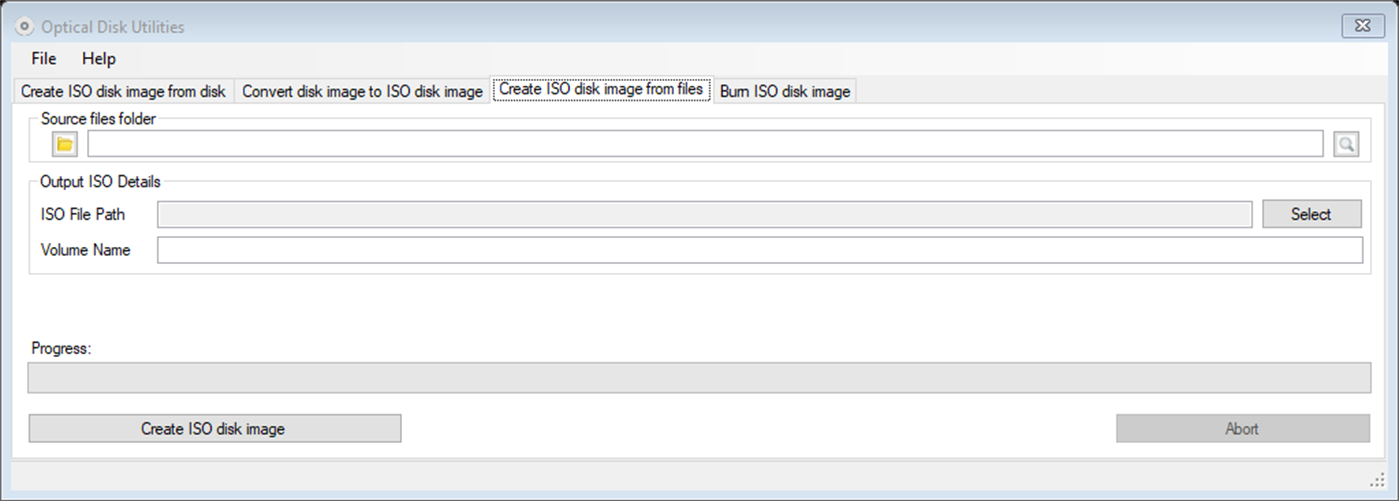Screen dimensions: 1399x501
Task: Focus the Source files folder text field
Action: pyautogui.click(x=705, y=144)
